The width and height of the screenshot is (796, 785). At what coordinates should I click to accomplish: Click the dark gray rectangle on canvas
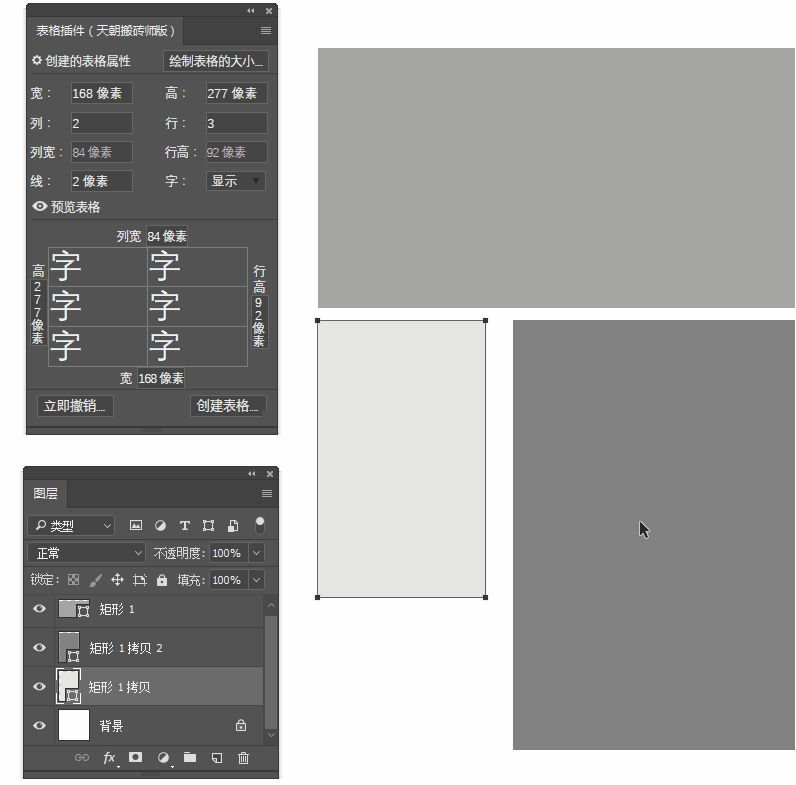click(x=654, y=535)
